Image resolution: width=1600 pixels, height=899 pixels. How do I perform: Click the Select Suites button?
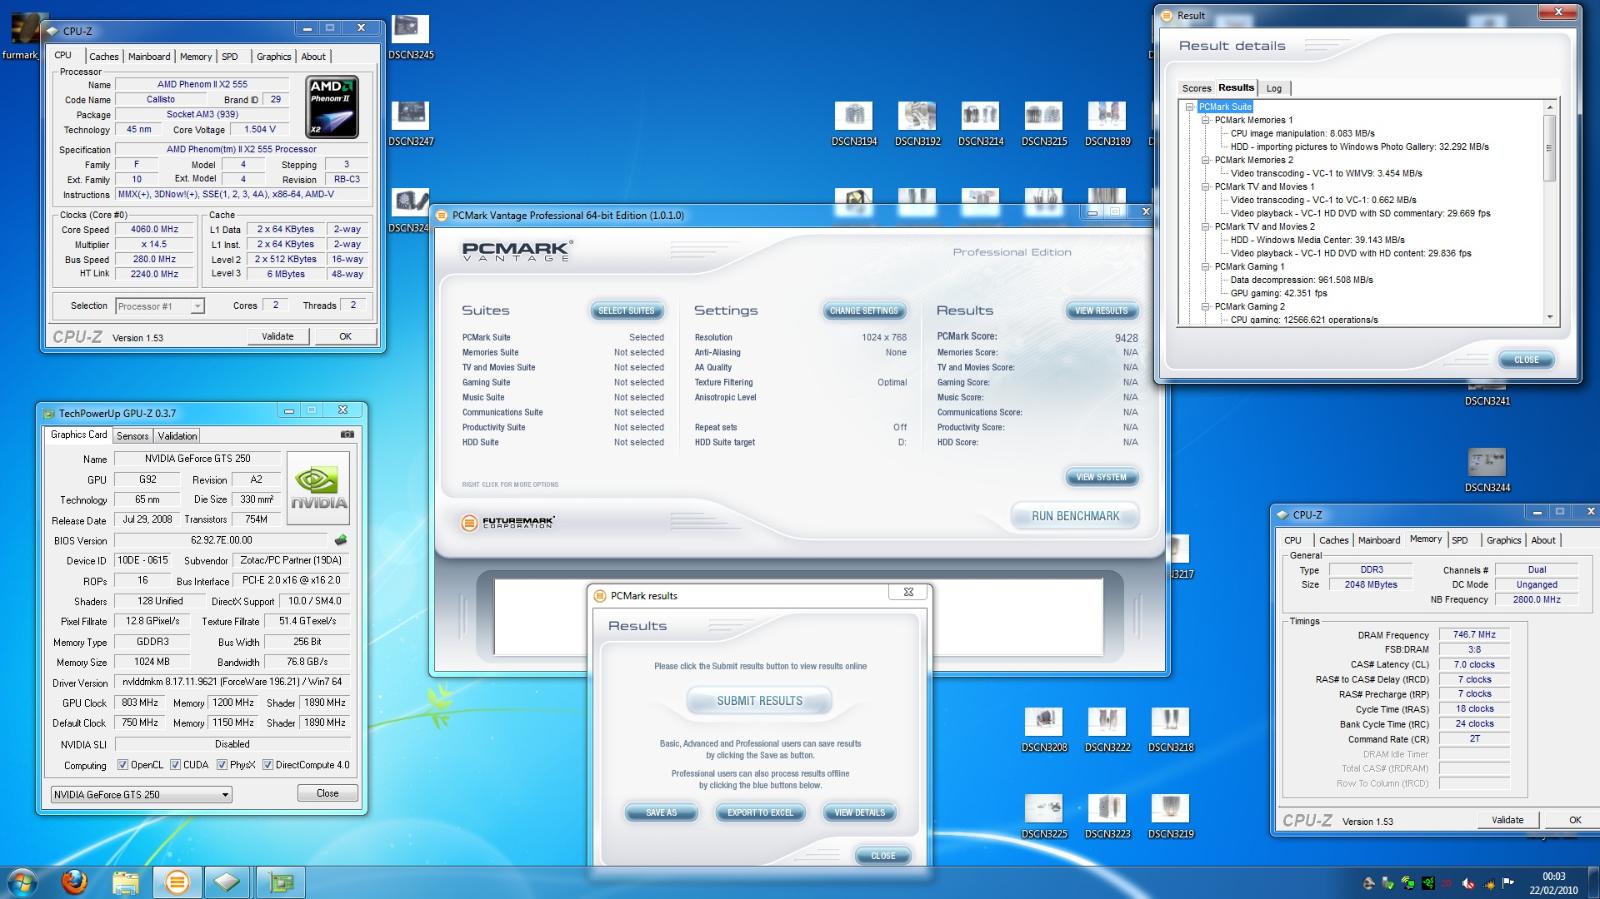tap(626, 311)
